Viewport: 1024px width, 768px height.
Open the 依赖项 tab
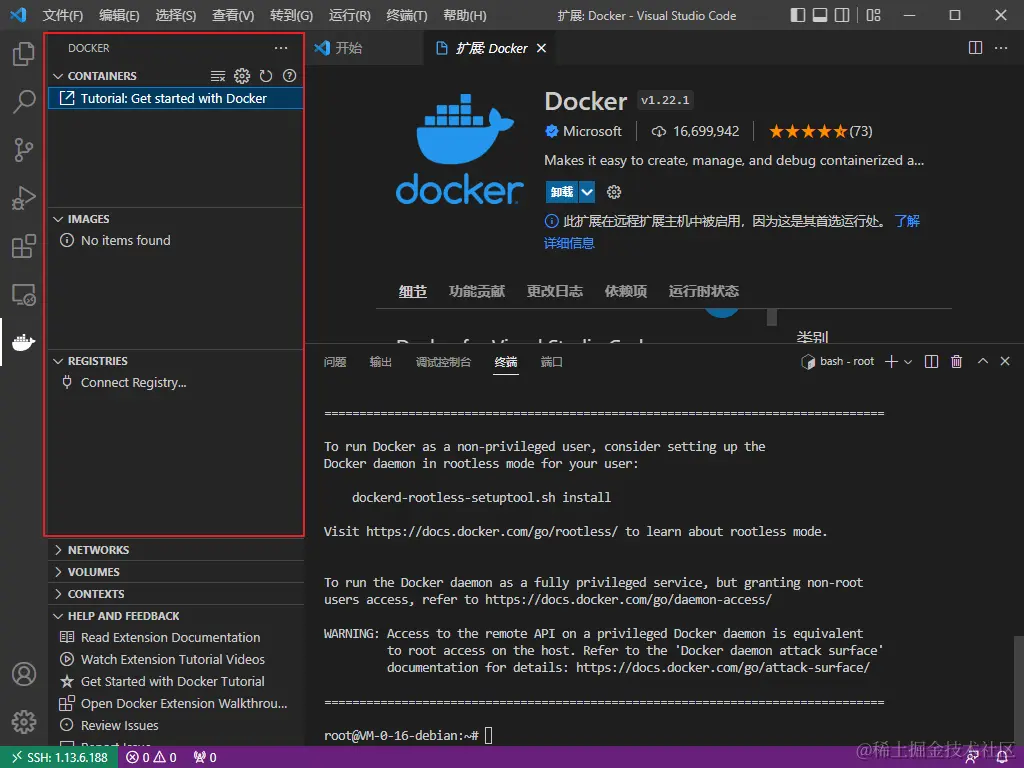626,291
